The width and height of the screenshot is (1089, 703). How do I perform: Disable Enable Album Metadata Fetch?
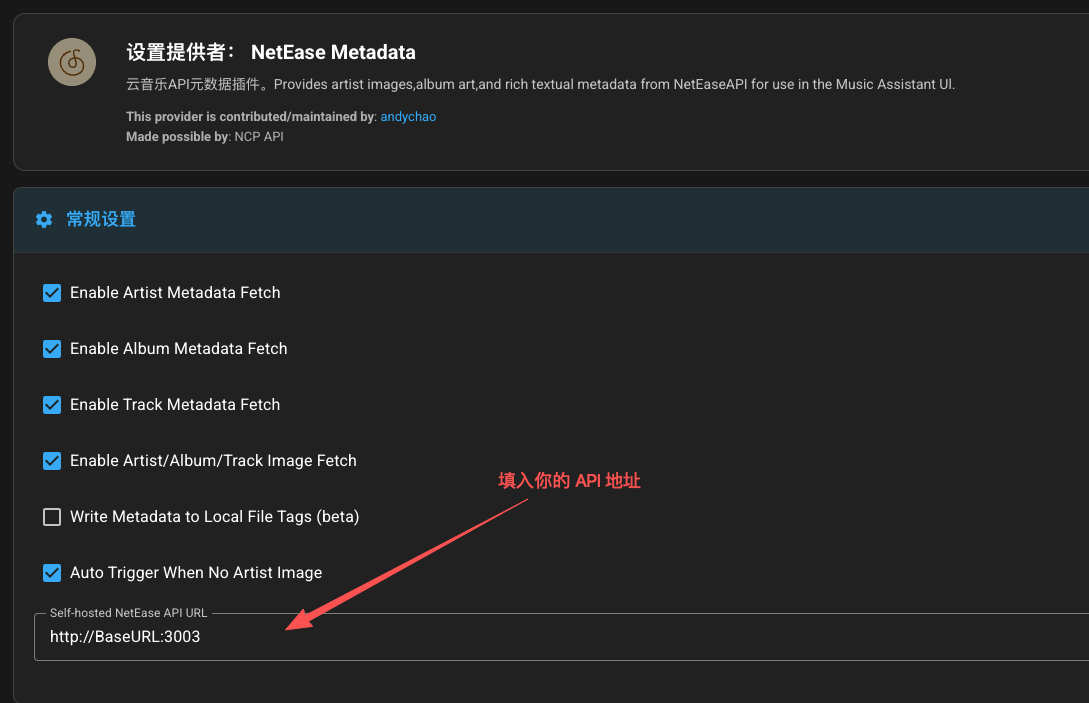[52, 349]
